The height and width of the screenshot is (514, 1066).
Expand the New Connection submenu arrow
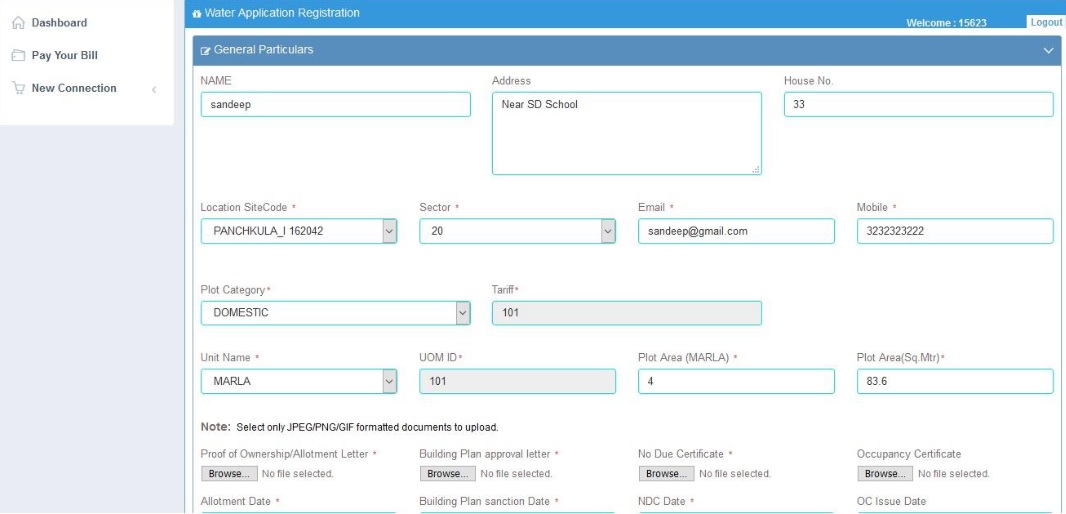(154, 89)
